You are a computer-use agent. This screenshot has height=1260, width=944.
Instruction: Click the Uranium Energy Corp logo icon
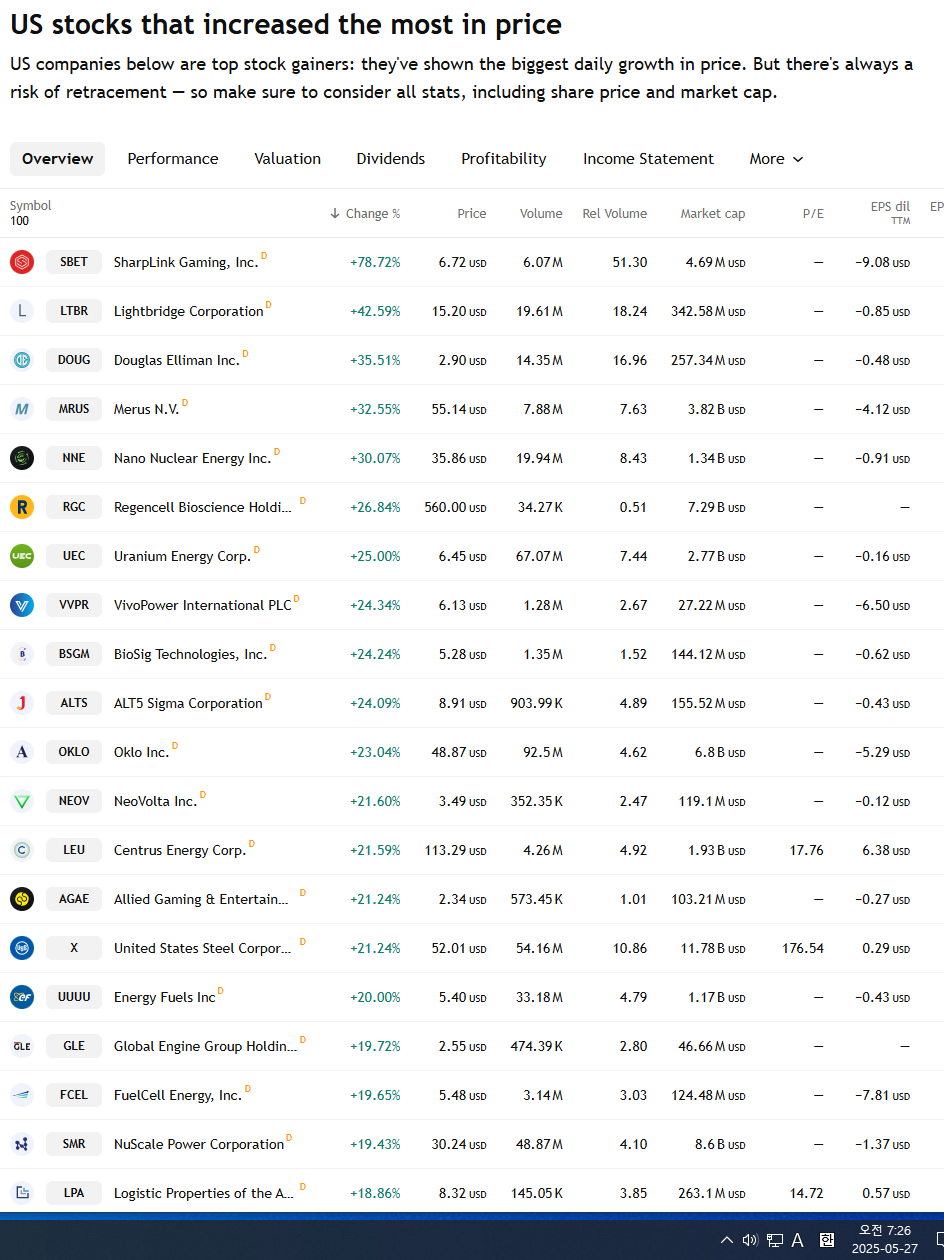click(x=22, y=556)
